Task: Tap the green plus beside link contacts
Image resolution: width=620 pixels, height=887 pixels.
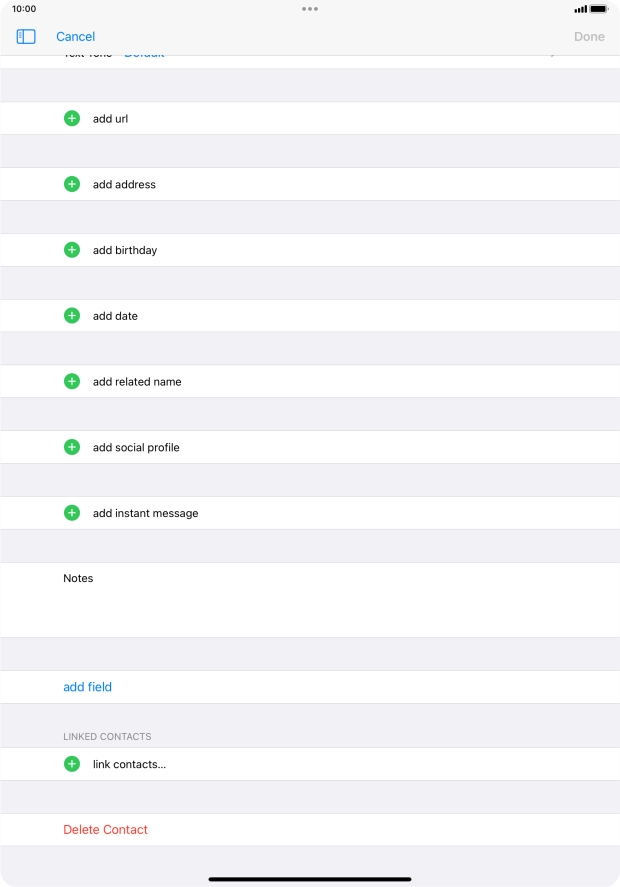Action: (72, 764)
